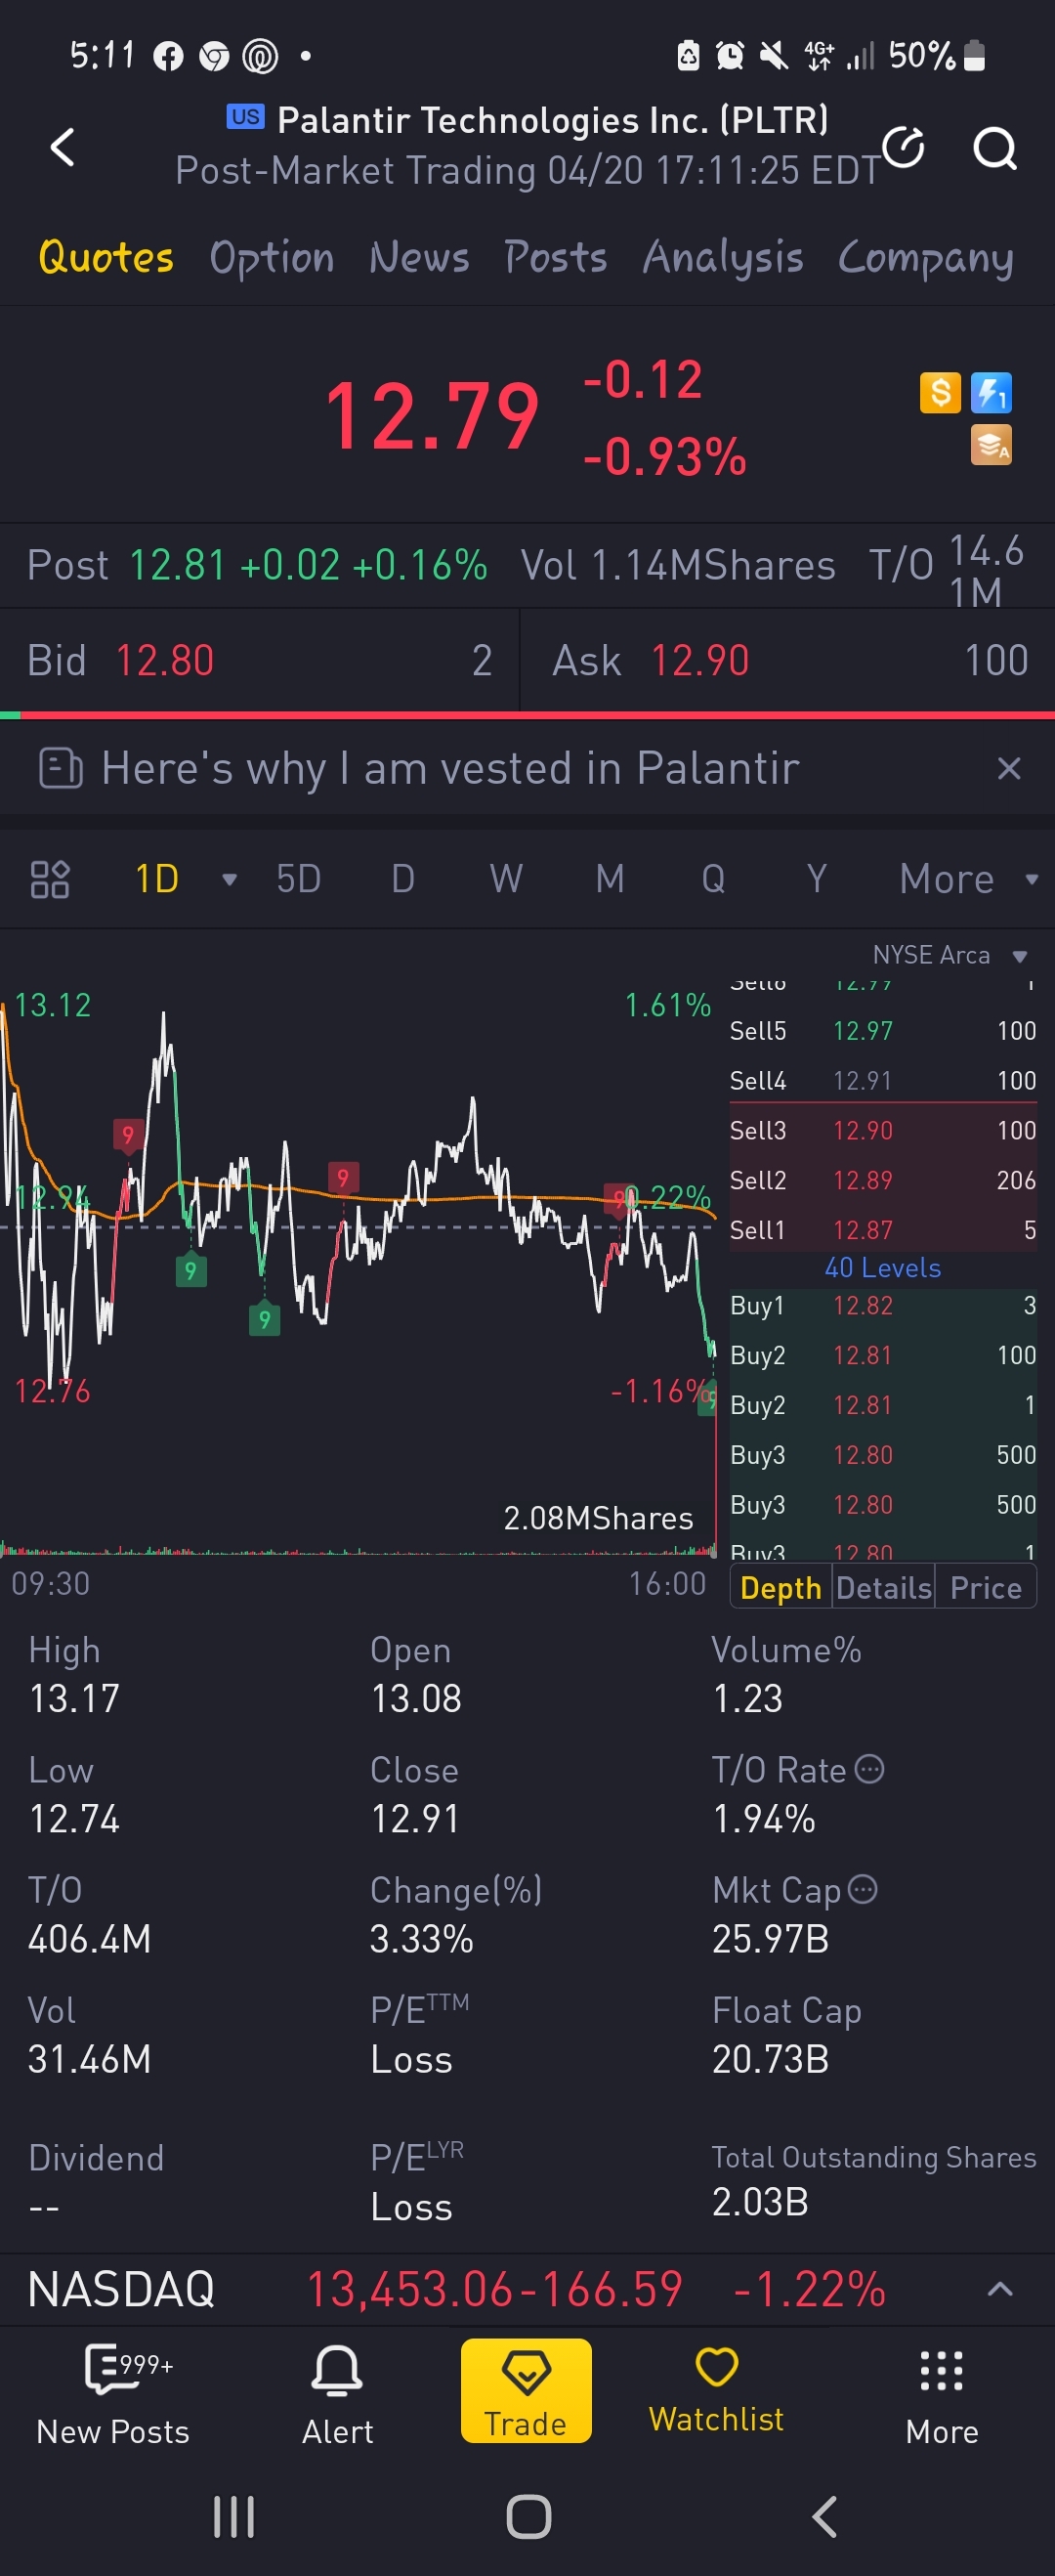Image resolution: width=1055 pixels, height=2576 pixels.
Task: Select the 1D chart period
Action: (157, 879)
